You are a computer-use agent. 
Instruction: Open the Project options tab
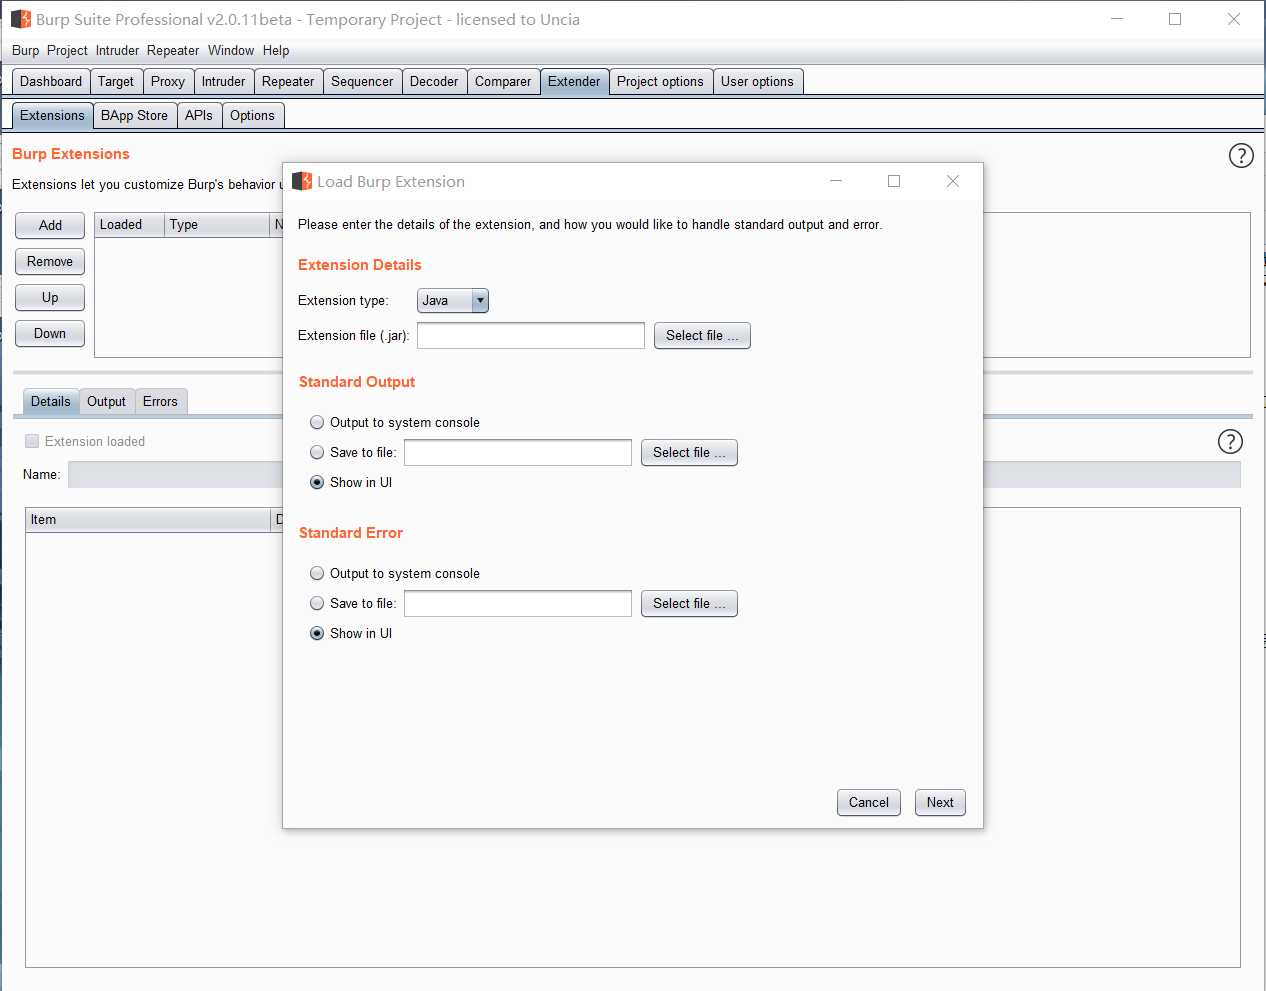[660, 81]
